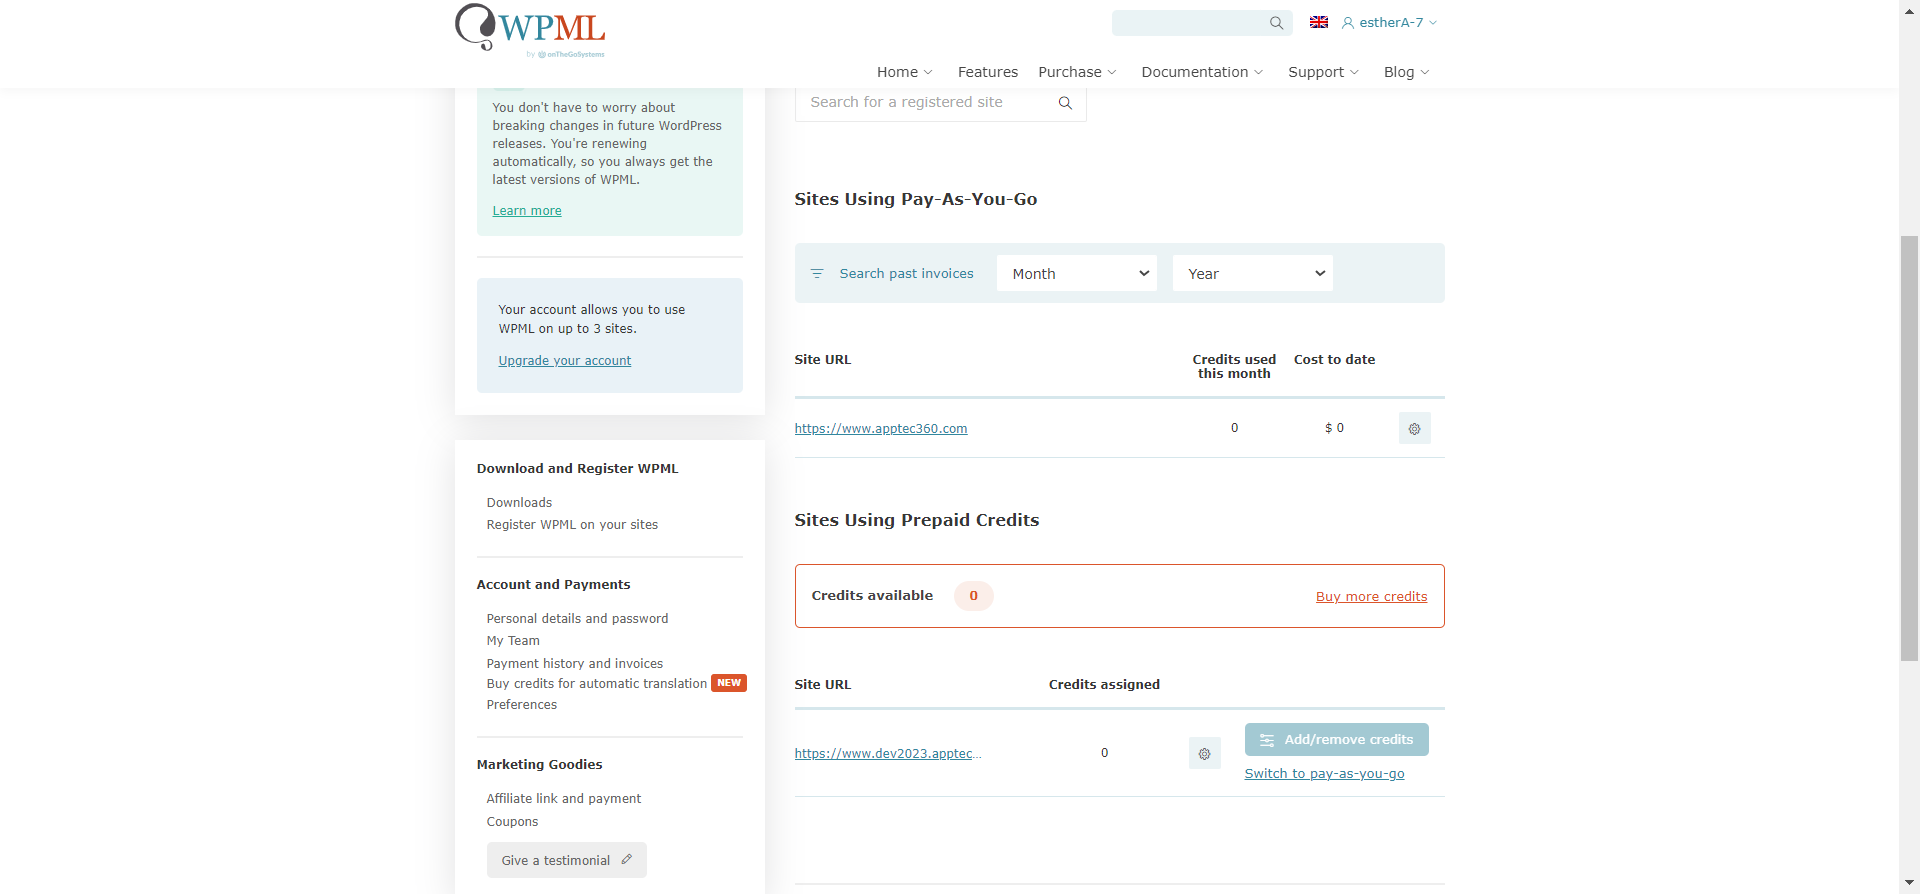1920x894 pixels.
Task: Open My Team in sidebar
Action: (x=513, y=641)
